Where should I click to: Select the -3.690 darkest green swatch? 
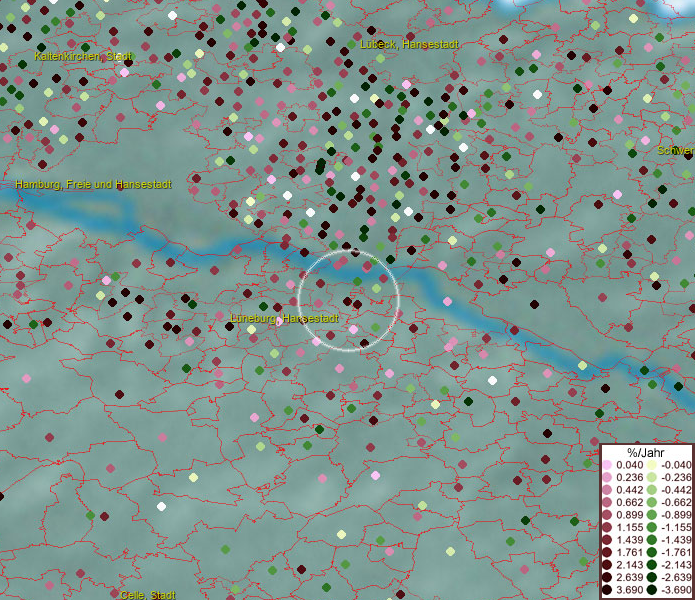click(x=652, y=590)
